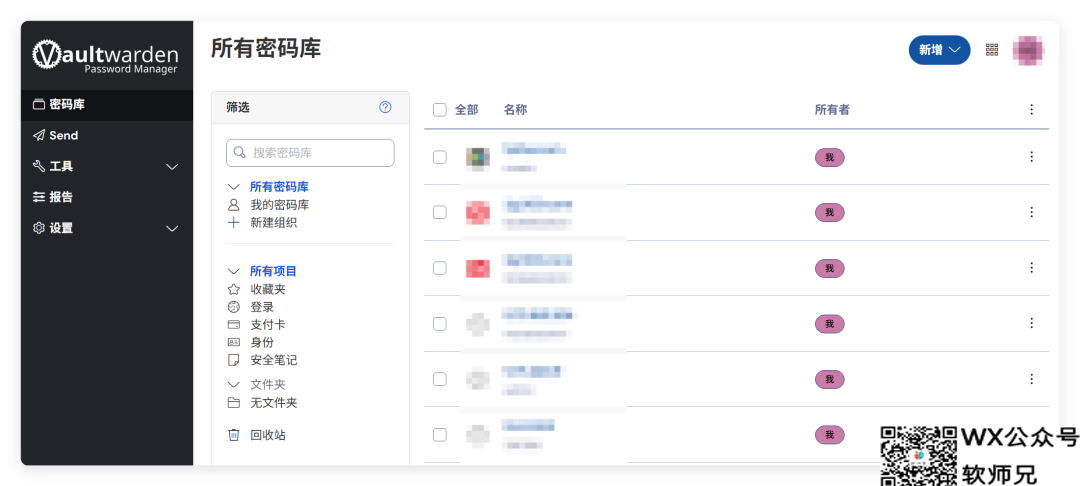Click the trash can icon beside 回收站

point(234,435)
